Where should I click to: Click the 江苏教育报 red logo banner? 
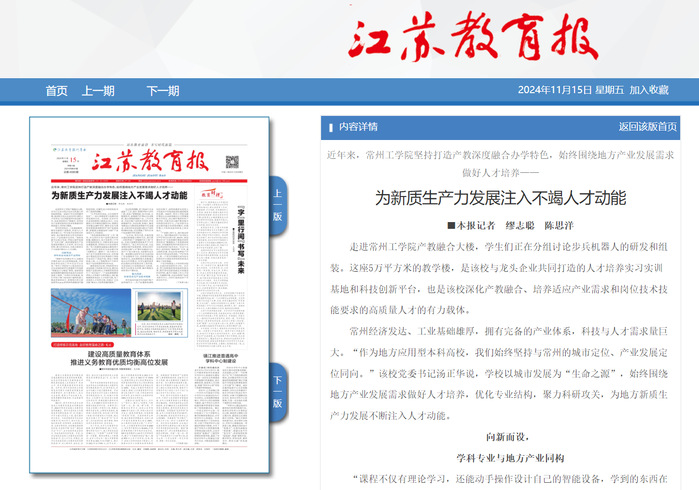[473, 37]
